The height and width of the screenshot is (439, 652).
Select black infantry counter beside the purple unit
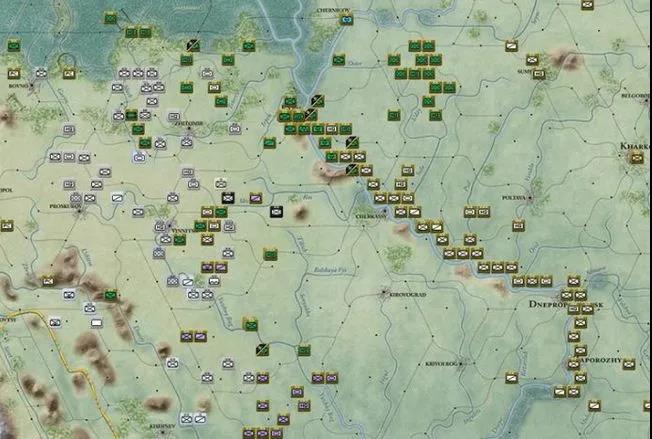click(228, 198)
